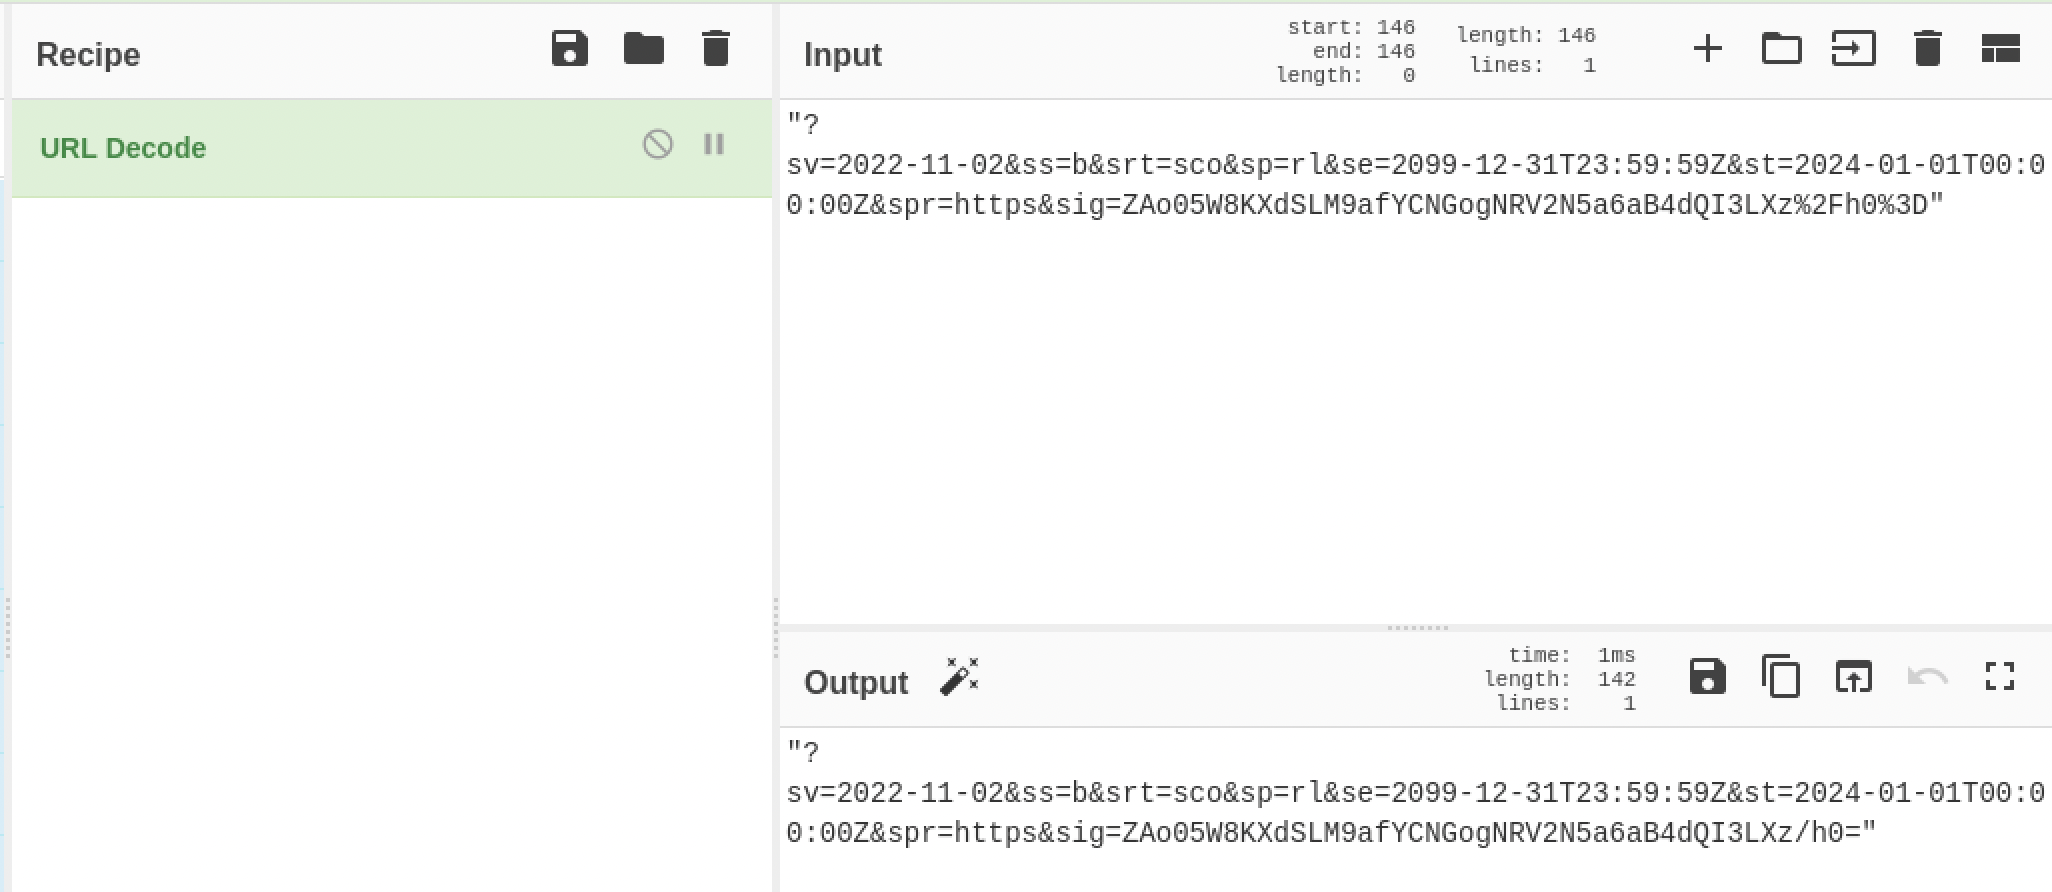Open file as input

pyautogui.click(x=1854, y=49)
